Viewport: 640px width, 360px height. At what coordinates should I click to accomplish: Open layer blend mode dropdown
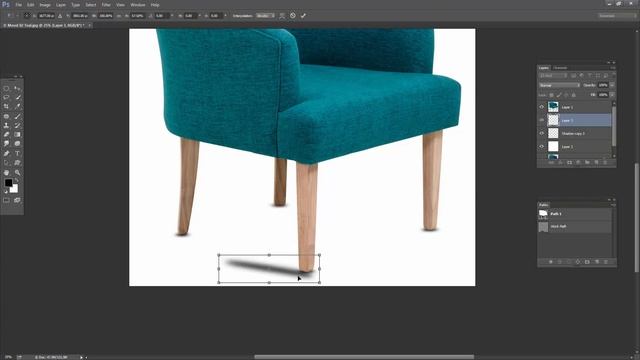pos(559,85)
